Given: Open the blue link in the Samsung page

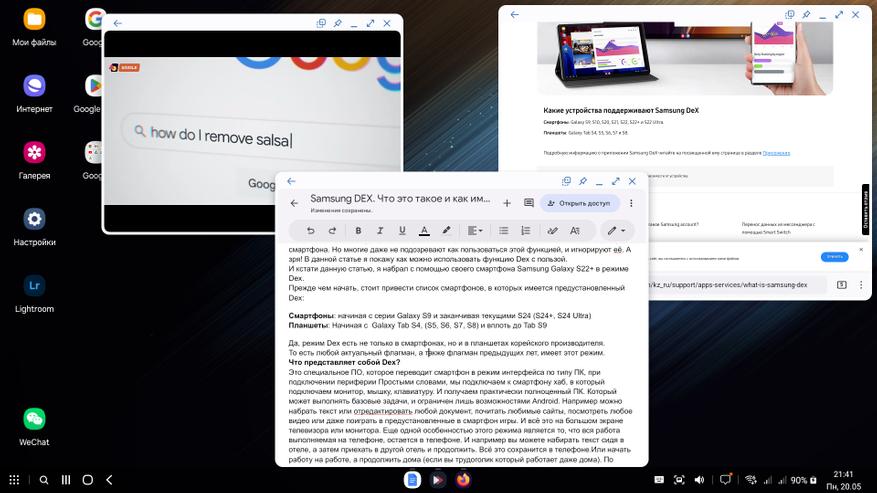Looking at the screenshot, I should coord(776,153).
